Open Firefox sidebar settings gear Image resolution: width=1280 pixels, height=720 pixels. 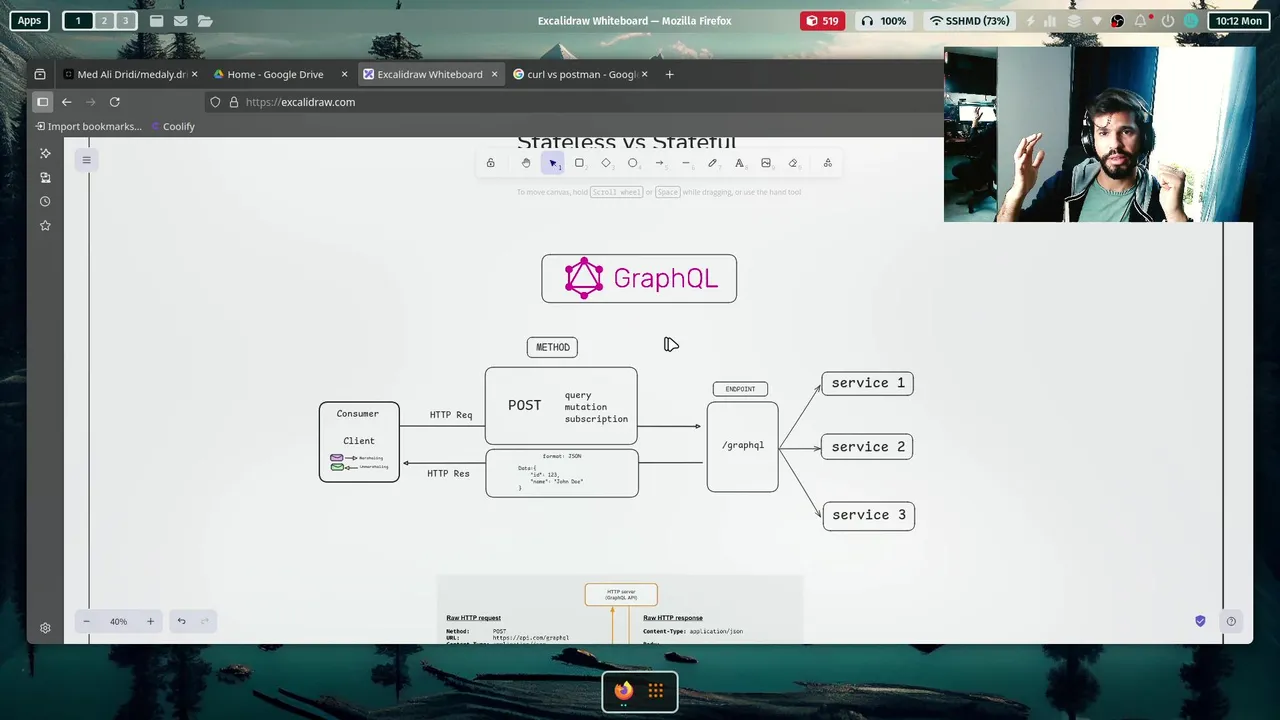pos(45,628)
